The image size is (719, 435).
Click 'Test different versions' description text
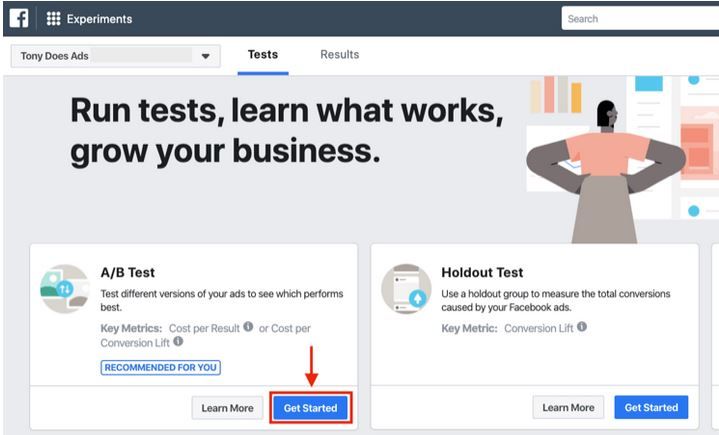tap(222, 300)
